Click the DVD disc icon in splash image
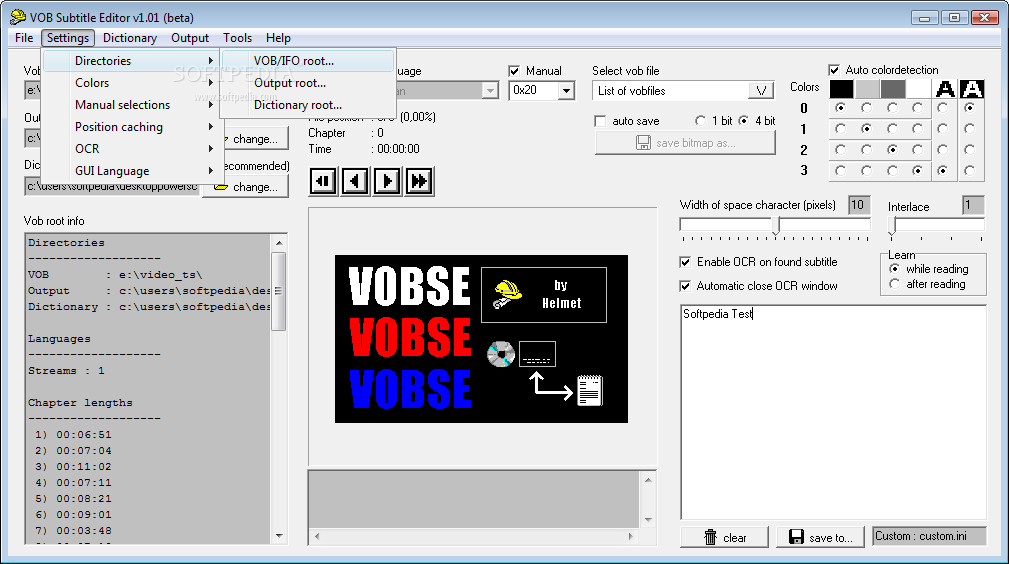1009x564 pixels. [501, 354]
